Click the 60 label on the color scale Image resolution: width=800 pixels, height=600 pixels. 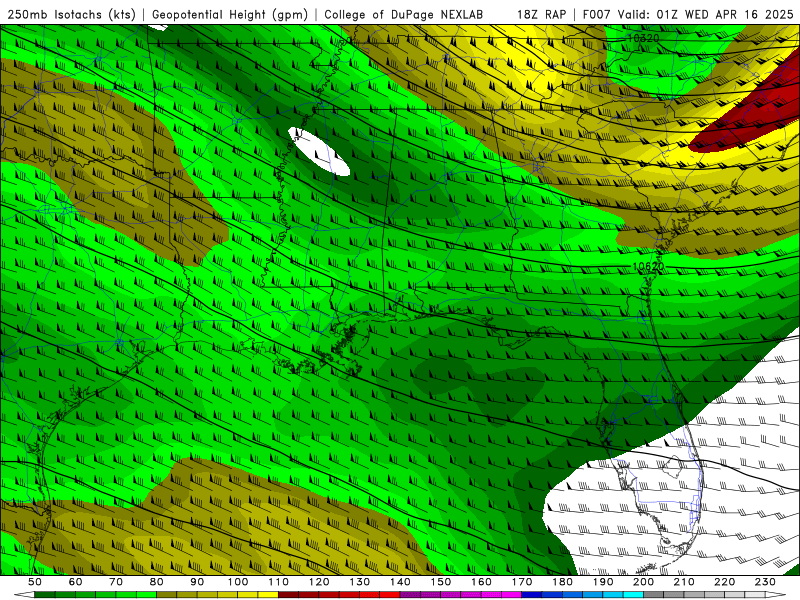pos(76,582)
